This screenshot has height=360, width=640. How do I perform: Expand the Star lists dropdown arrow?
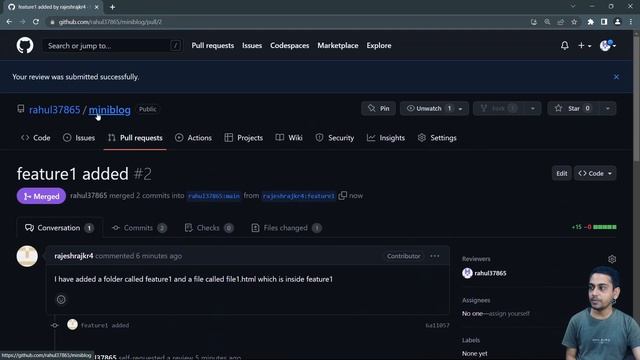608,109
